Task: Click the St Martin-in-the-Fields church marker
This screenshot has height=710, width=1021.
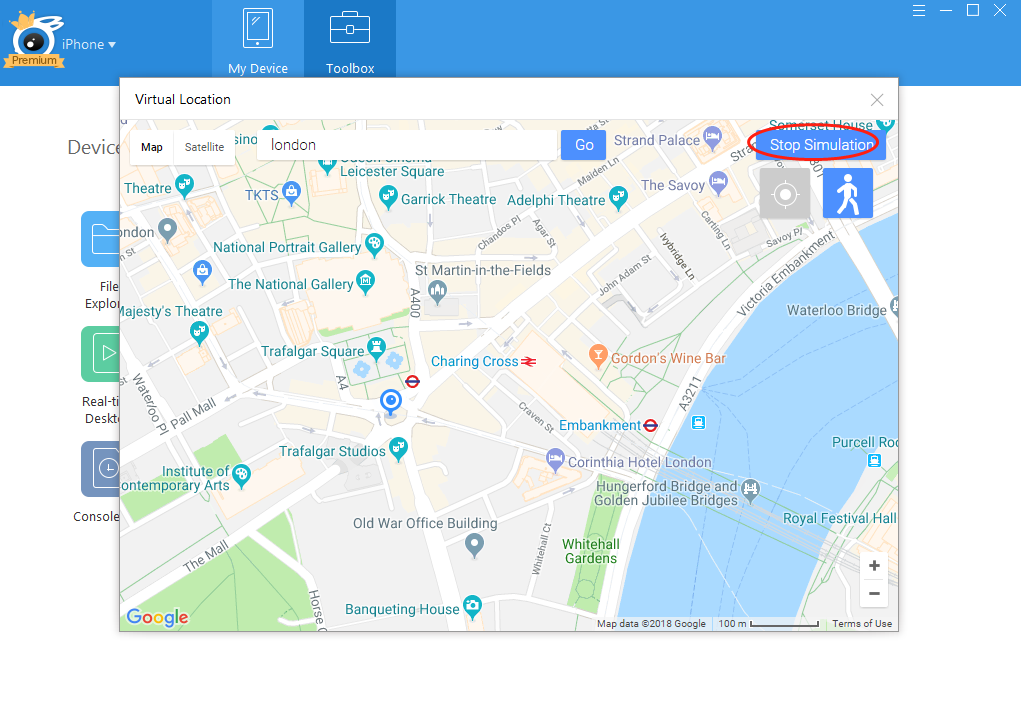Action: tap(438, 292)
